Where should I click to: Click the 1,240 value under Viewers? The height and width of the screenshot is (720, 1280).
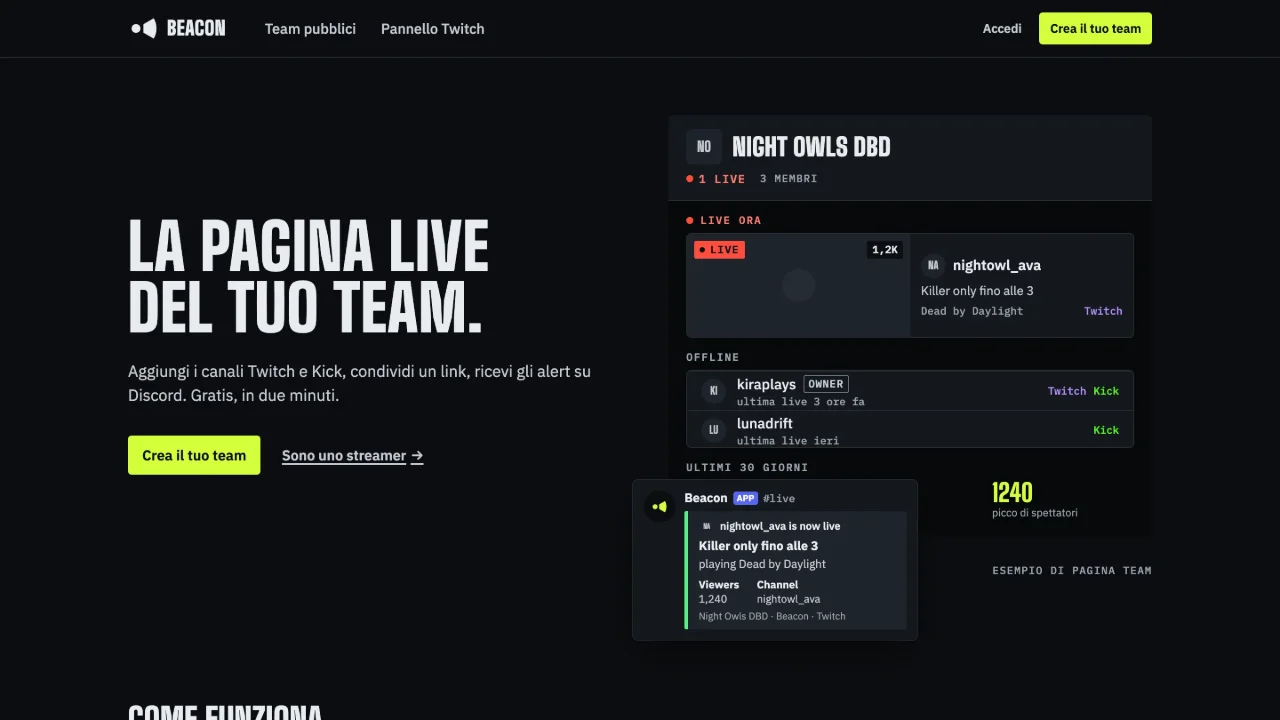pyautogui.click(x=713, y=599)
